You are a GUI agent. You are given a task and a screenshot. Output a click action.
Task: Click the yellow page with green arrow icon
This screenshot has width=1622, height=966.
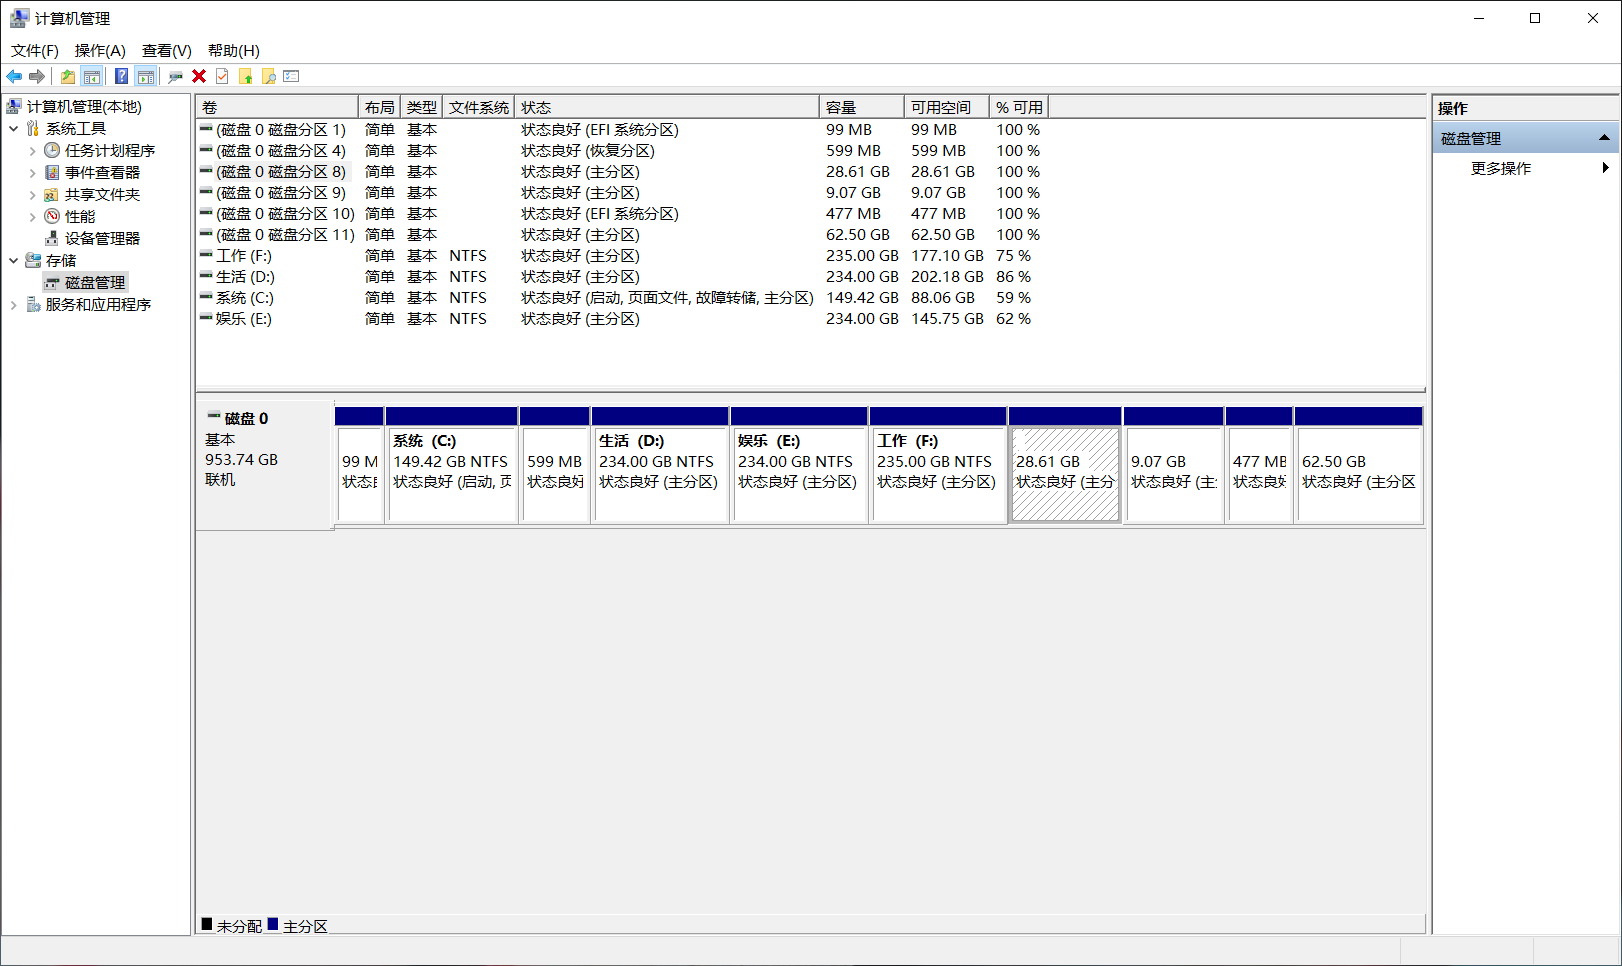(245, 76)
